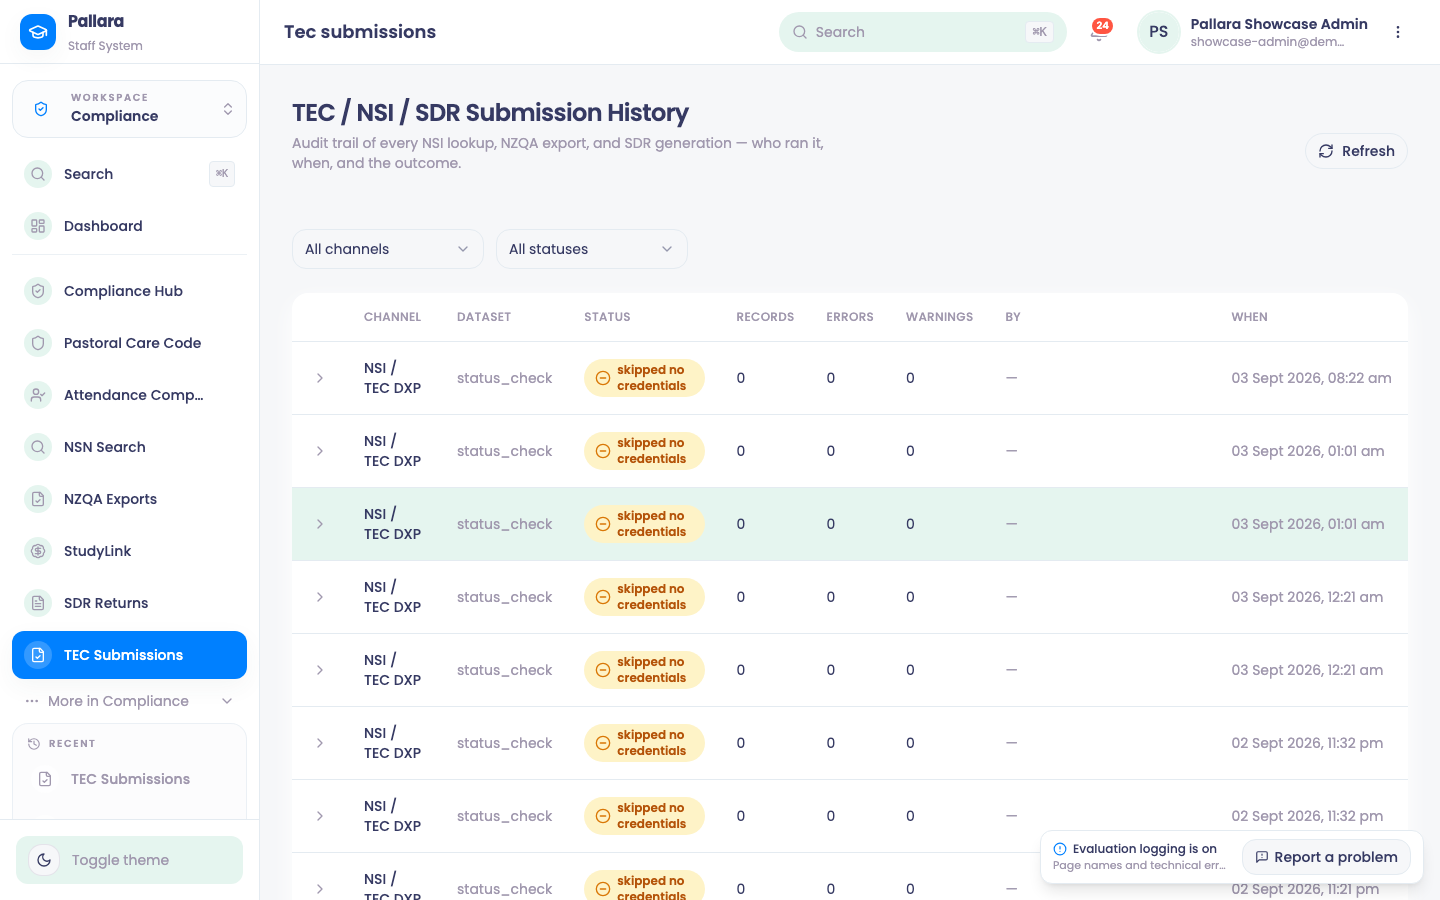Viewport: 1440px width, 900px height.
Task: Expand the second 02 Sept 11:32 pm row
Action: [320, 816]
